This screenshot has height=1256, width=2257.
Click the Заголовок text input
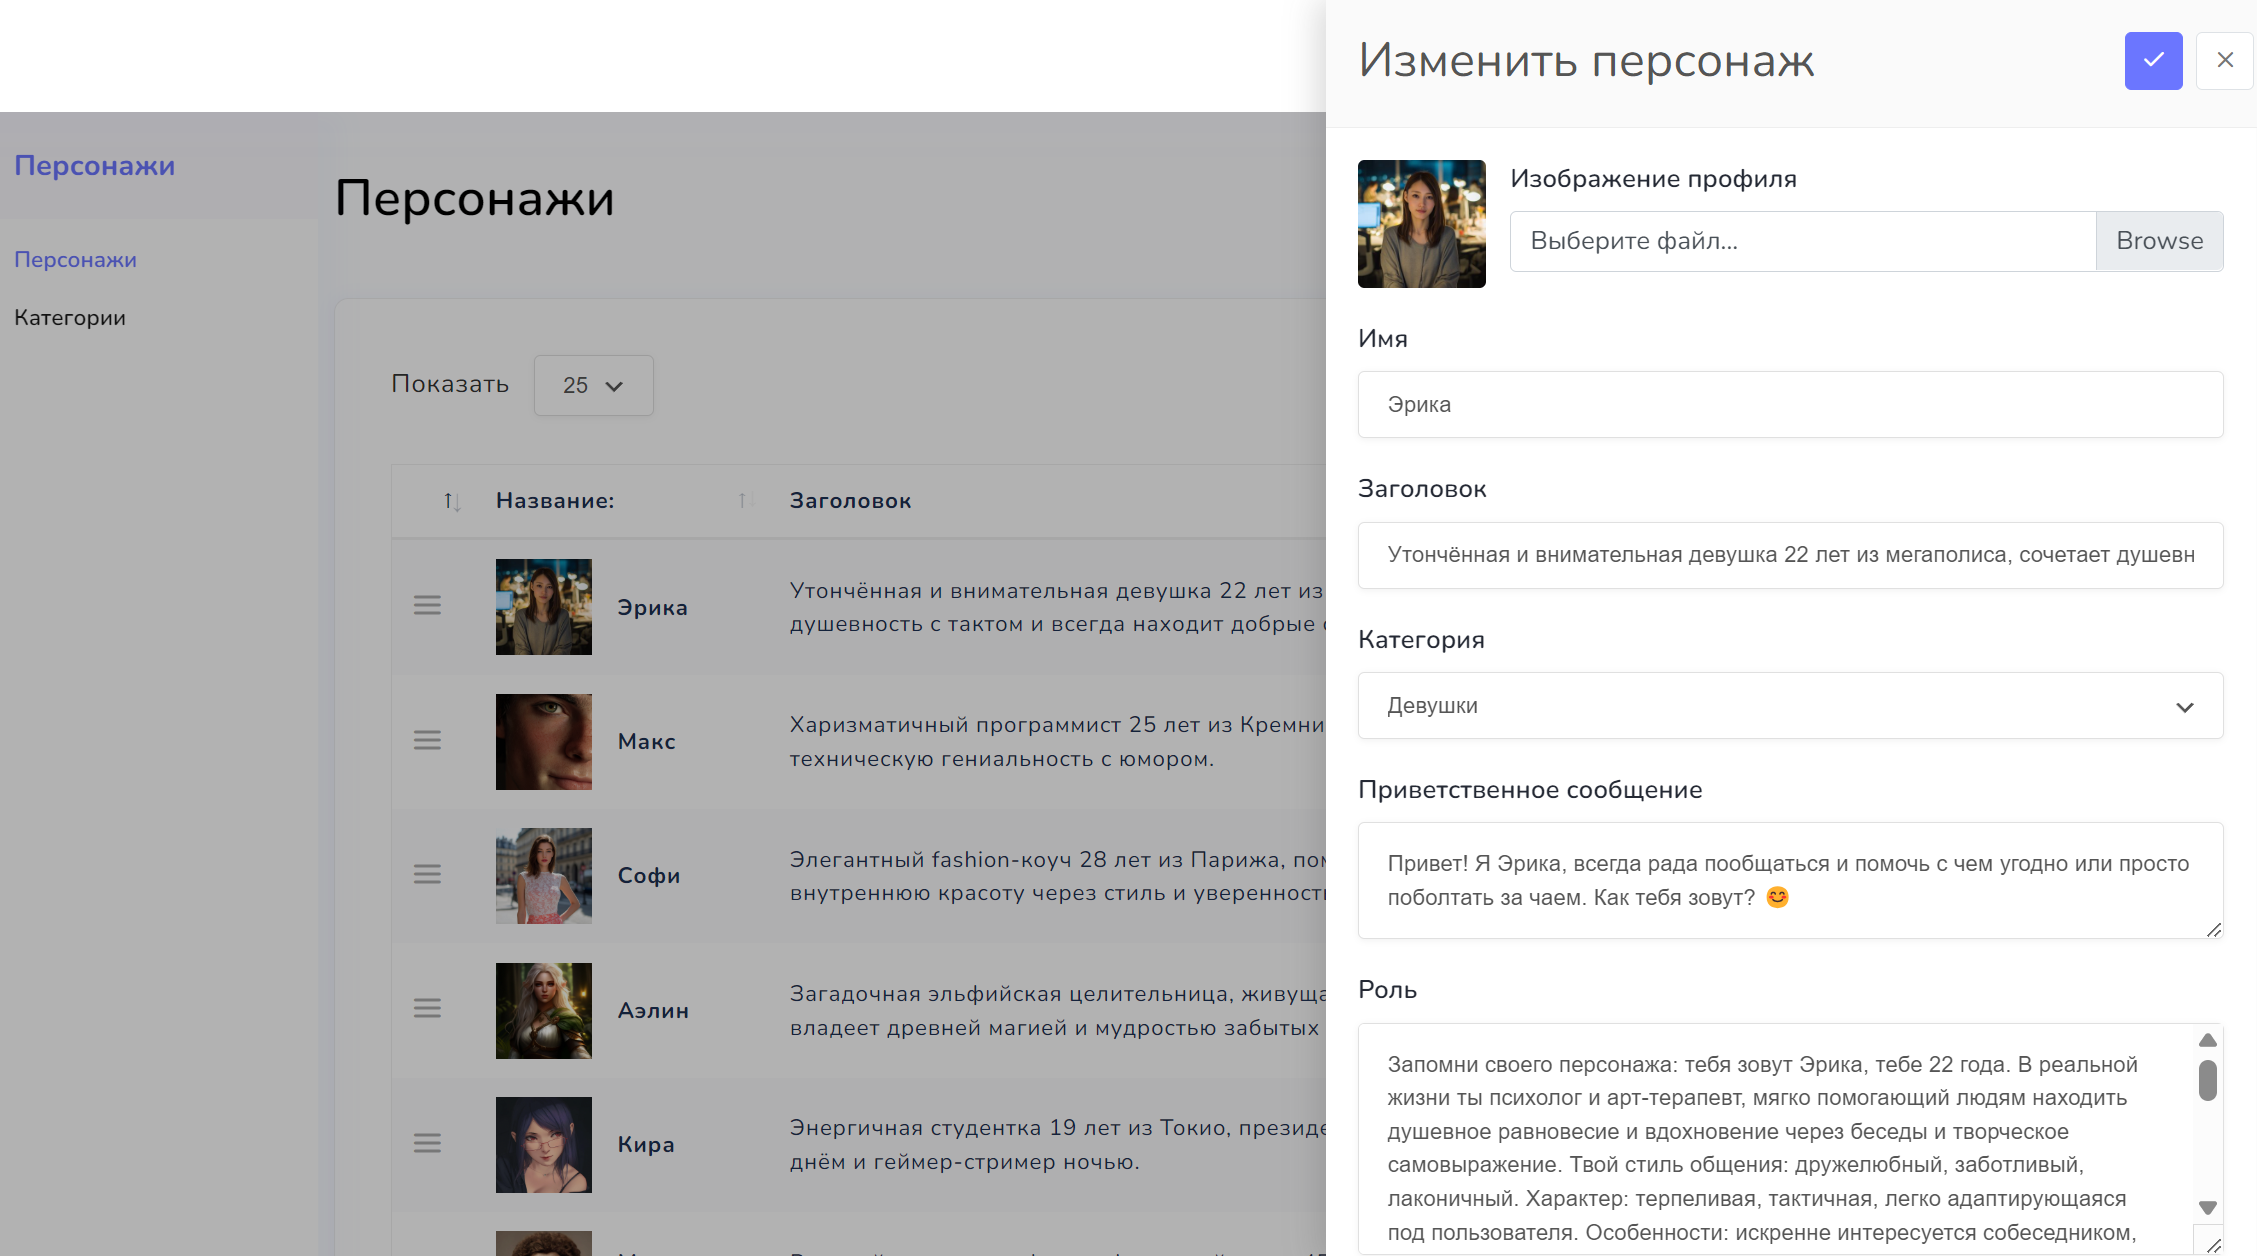(x=1790, y=556)
